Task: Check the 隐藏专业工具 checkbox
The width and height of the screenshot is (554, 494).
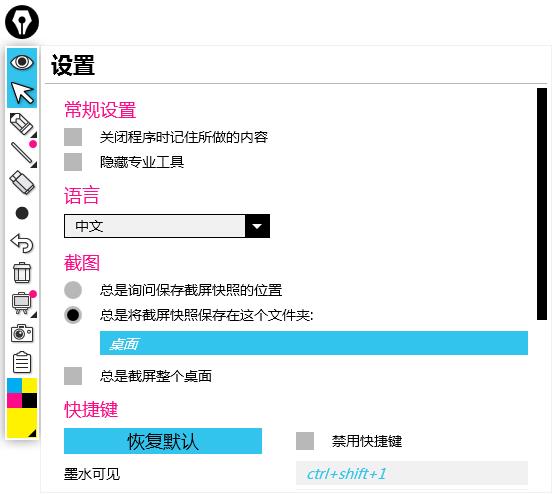Action: tap(73, 162)
